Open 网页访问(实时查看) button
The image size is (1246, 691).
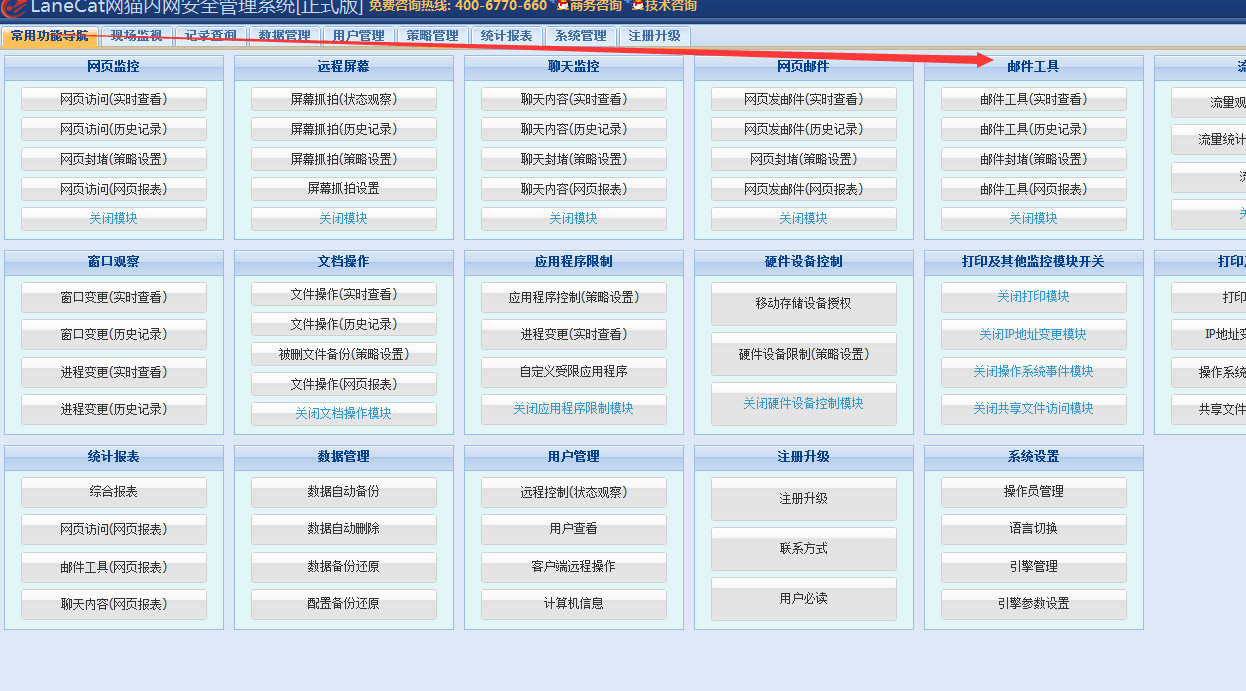point(113,100)
